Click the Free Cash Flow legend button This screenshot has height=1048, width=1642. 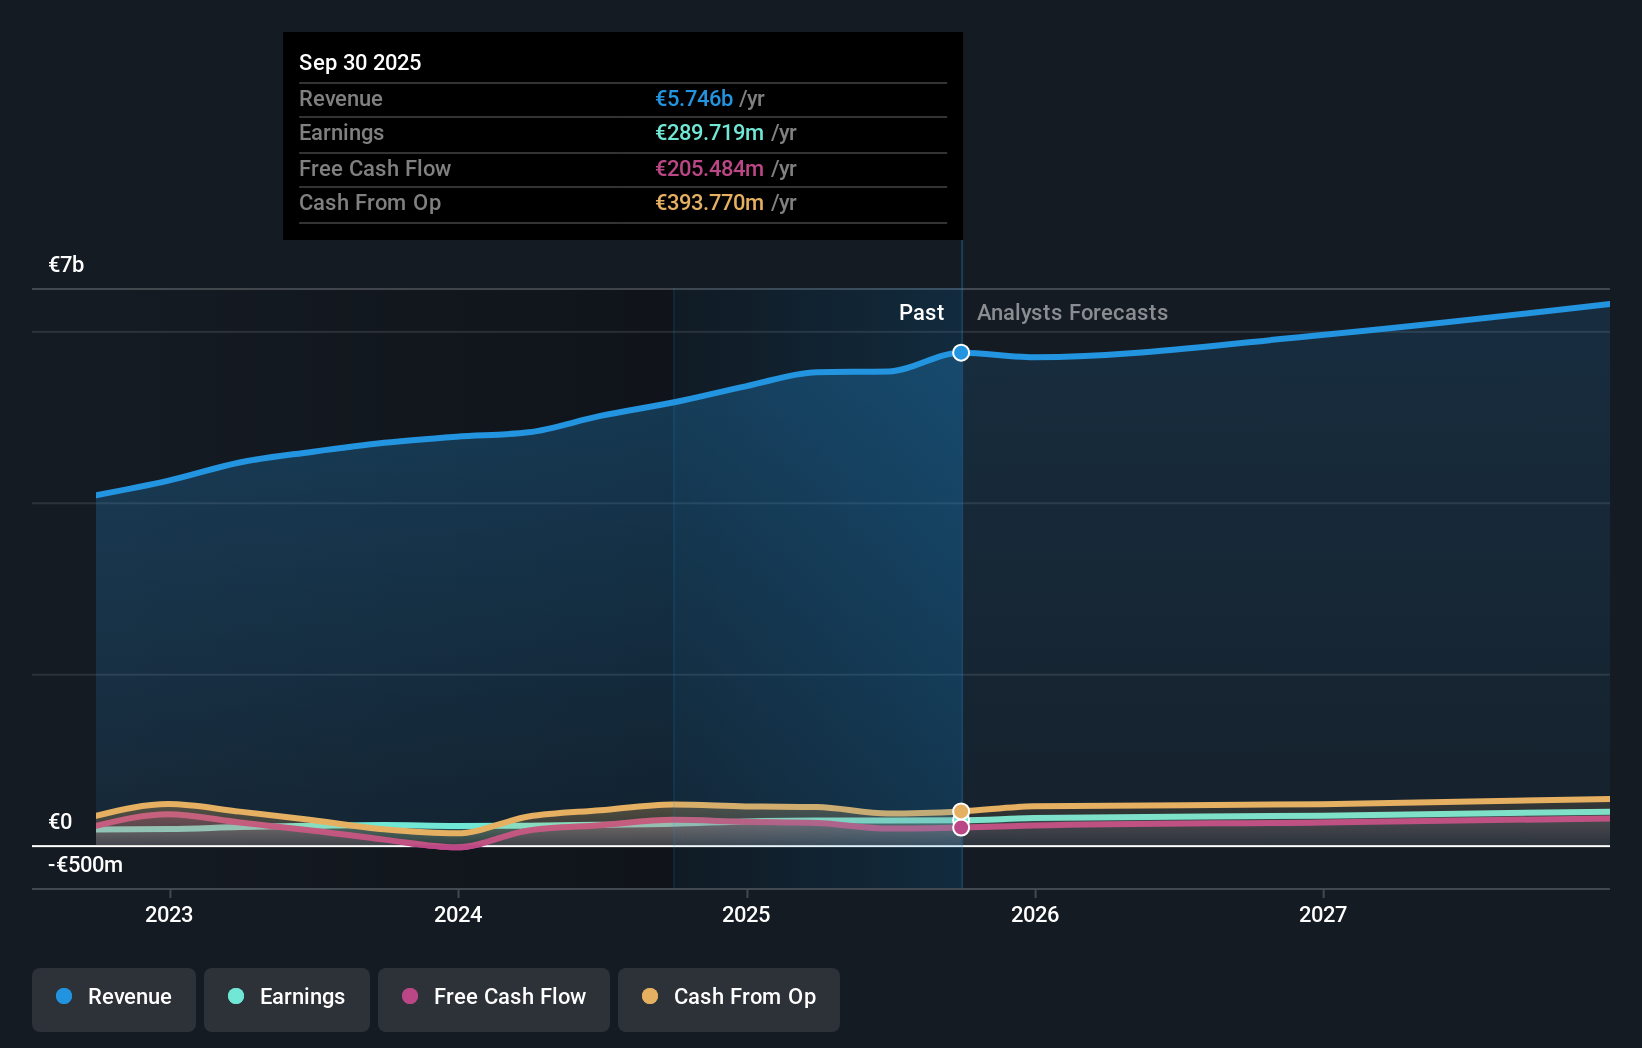coord(493,999)
